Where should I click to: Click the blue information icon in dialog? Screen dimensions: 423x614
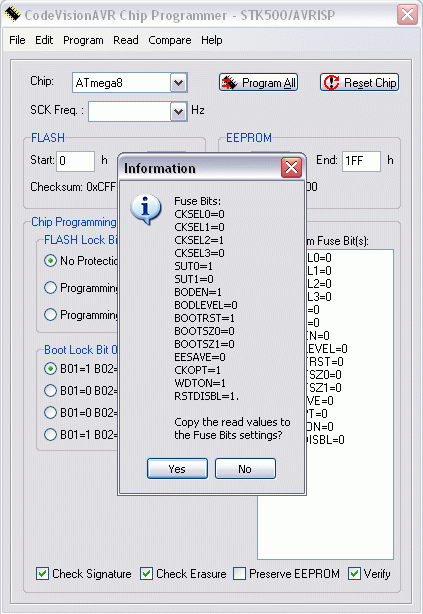[x=145, y=209]
